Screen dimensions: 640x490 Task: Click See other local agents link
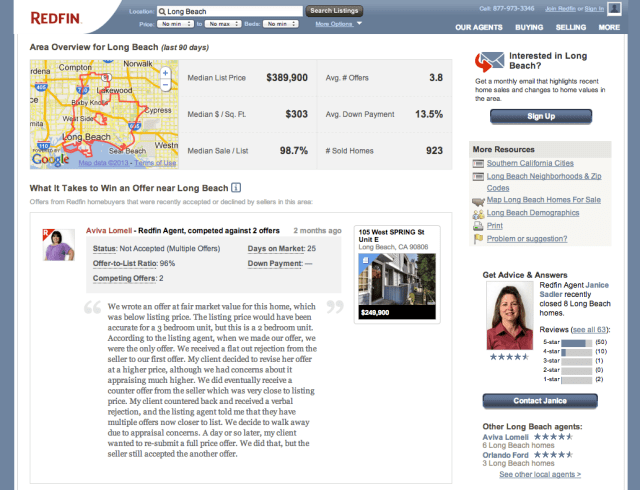point(540,474)
